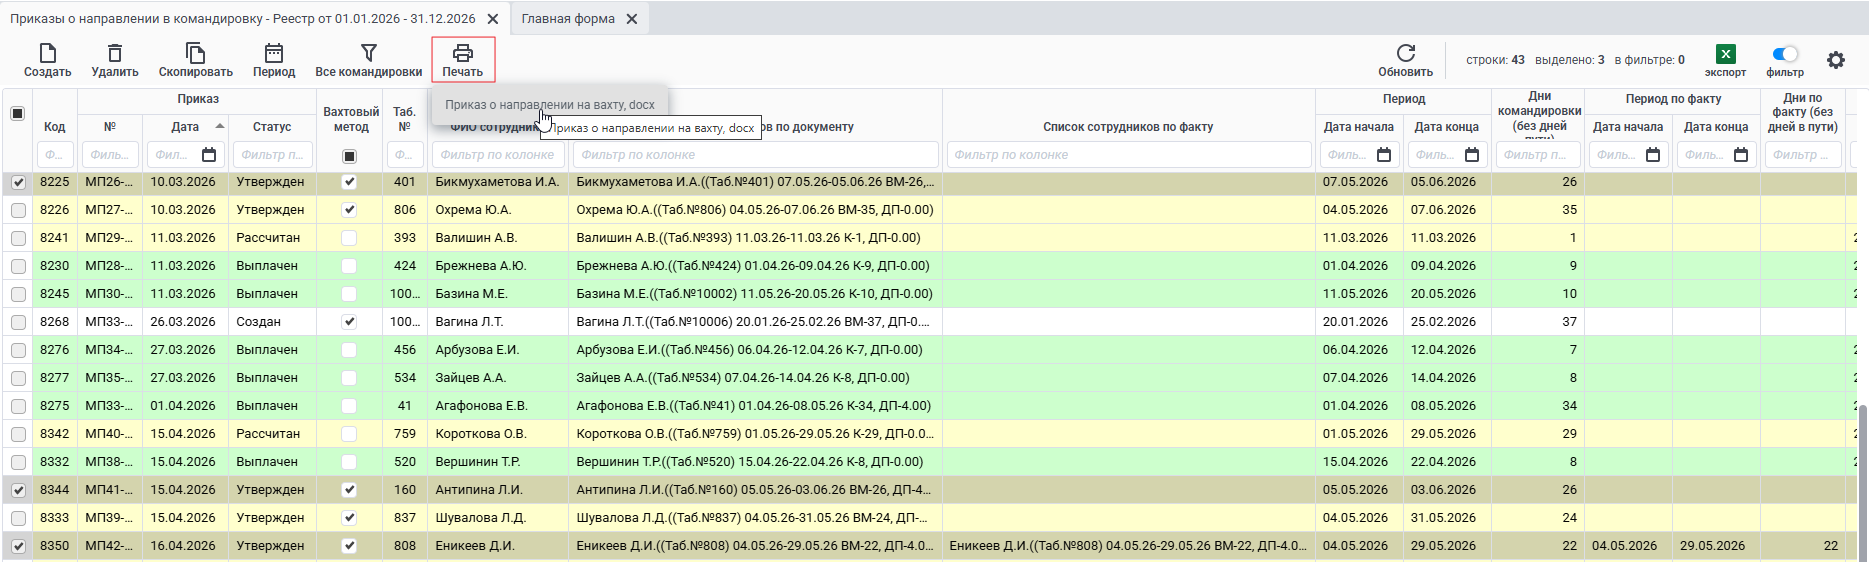Click the Статус filter input field

click(x=272, y=155)
